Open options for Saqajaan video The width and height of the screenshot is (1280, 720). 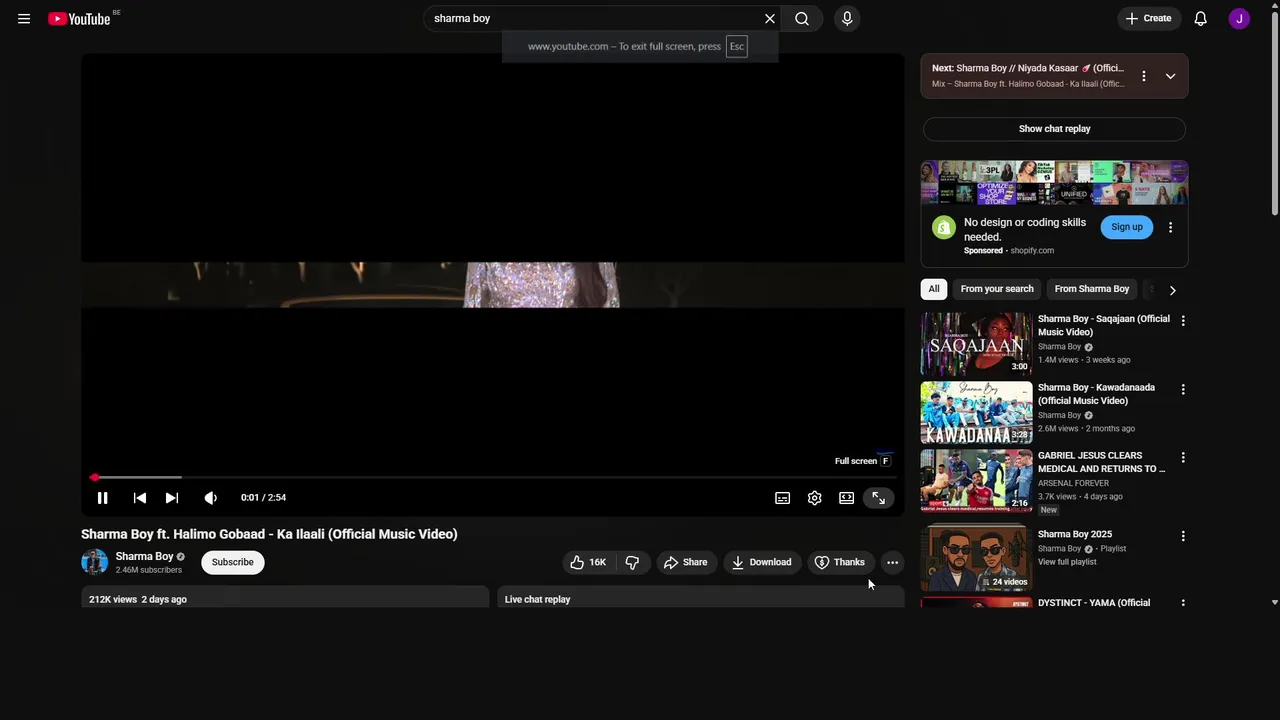coord(1183,321)
